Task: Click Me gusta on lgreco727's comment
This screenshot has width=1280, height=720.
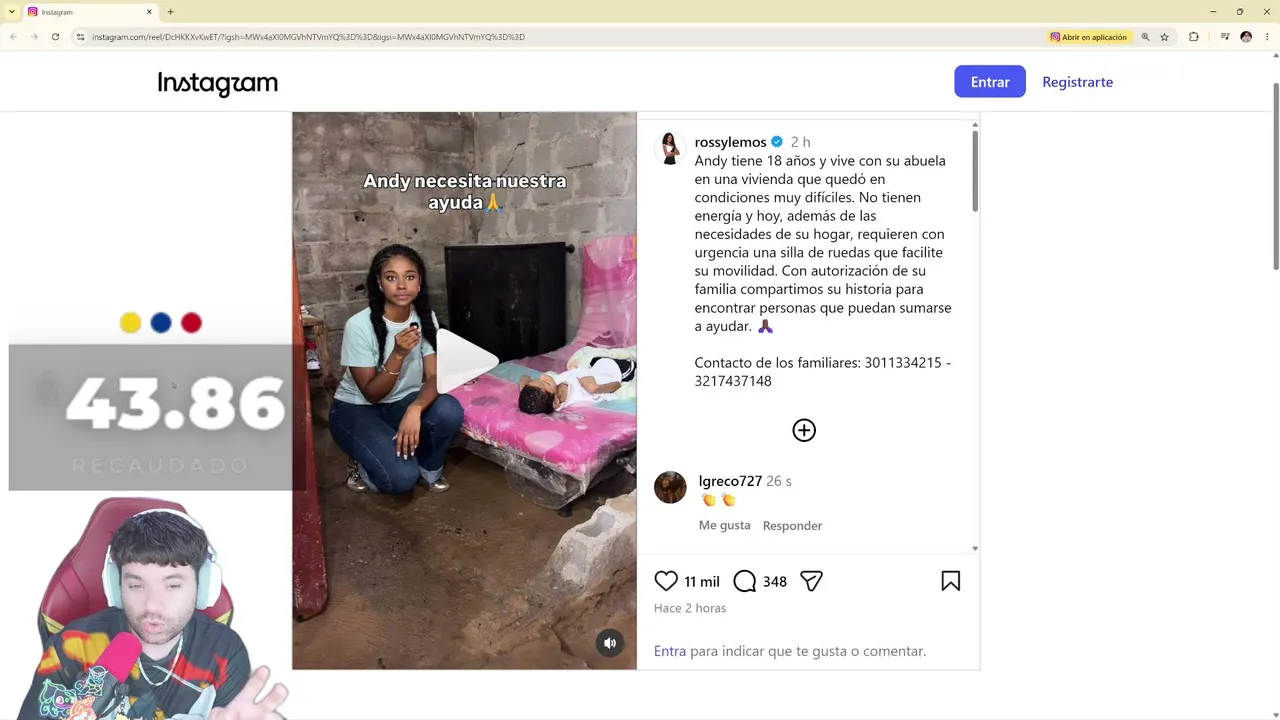Action: (x=724, y=525)
